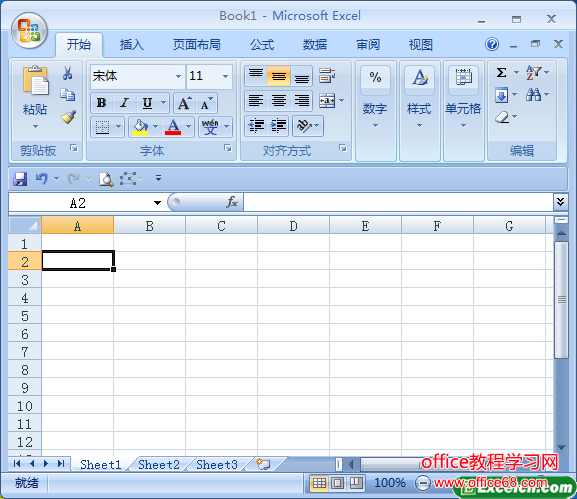Expand the formula bar chevron
The height and width of the screenshot is (499, 577).
pyautogui.click(x=560, y=202)
